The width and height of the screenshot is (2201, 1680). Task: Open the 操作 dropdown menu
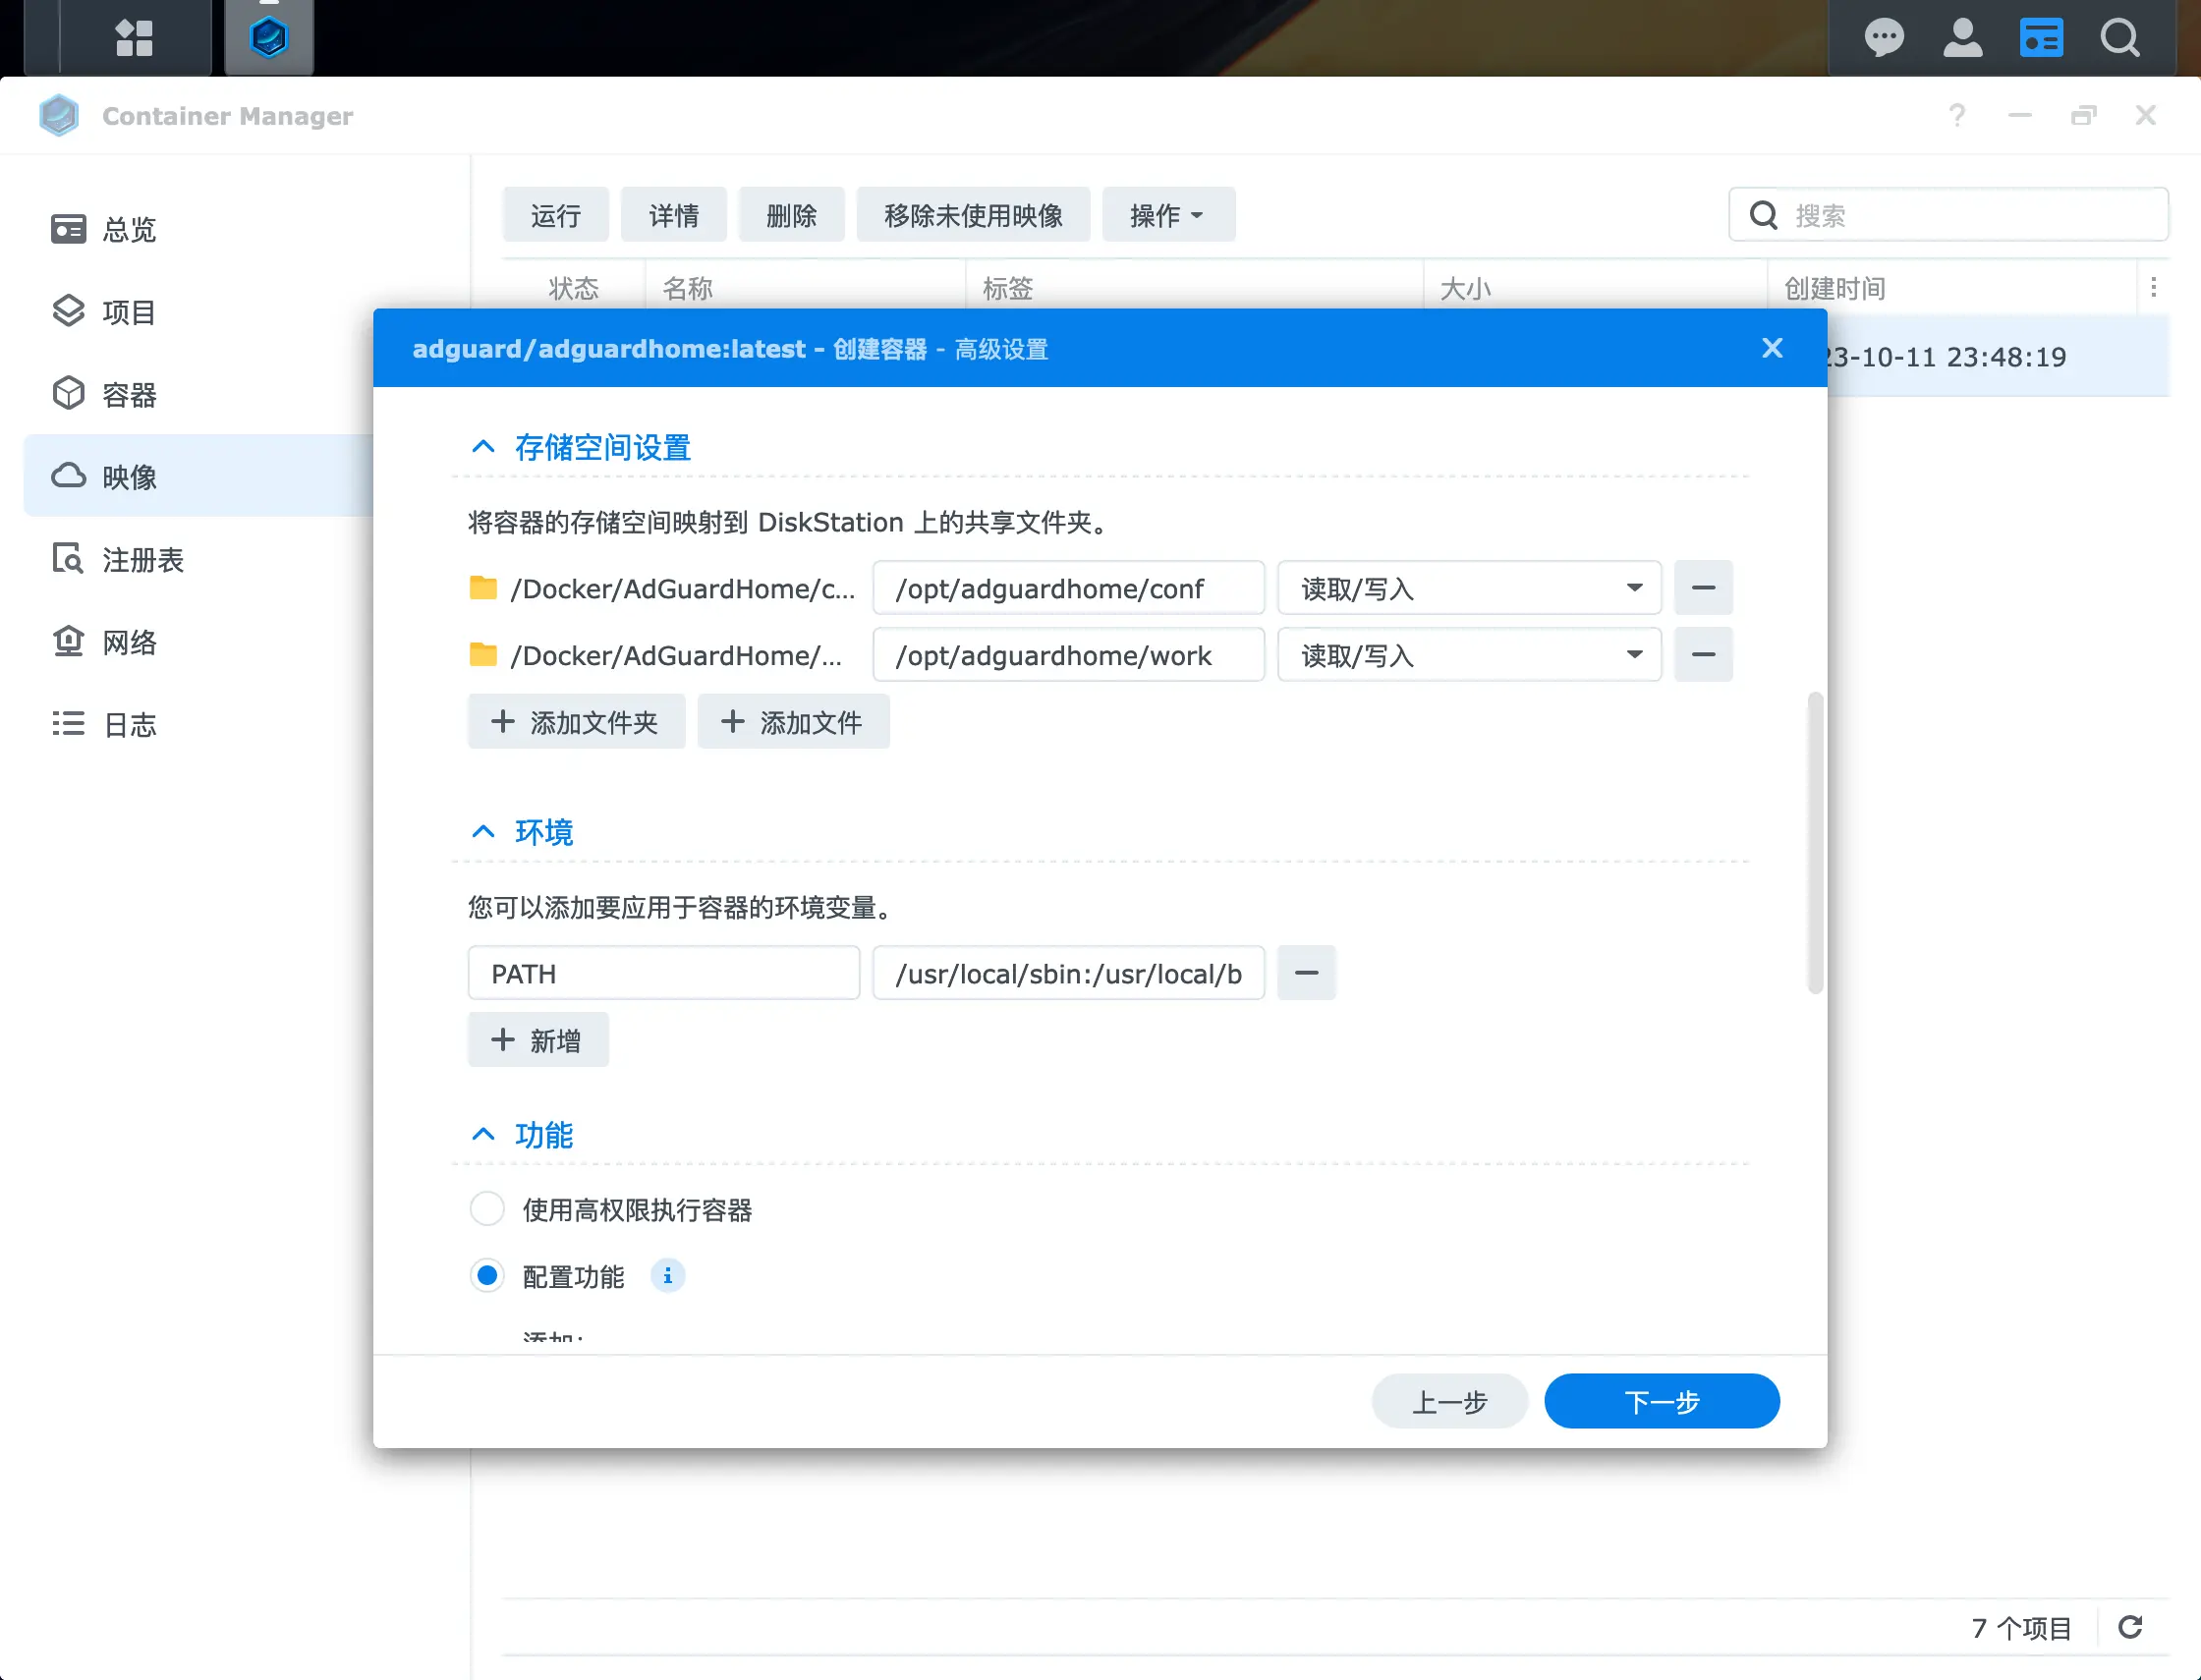coord(1168,215)
